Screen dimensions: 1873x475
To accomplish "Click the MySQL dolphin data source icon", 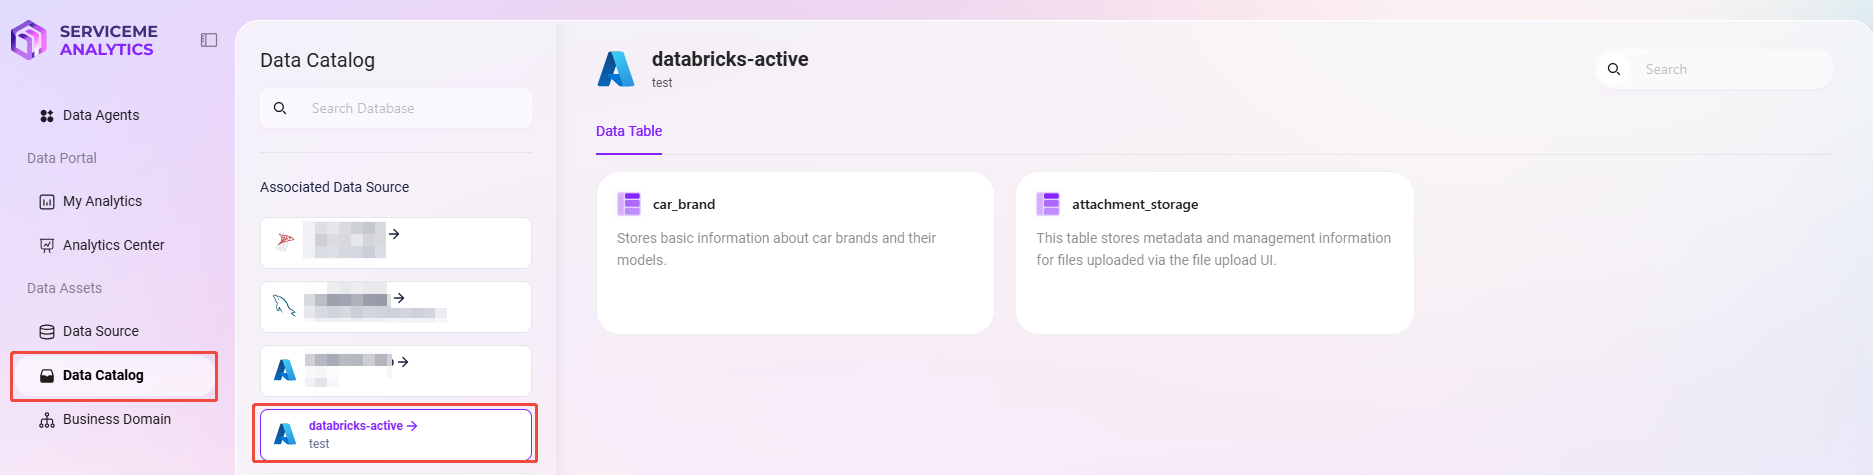I will coord(285,306).
